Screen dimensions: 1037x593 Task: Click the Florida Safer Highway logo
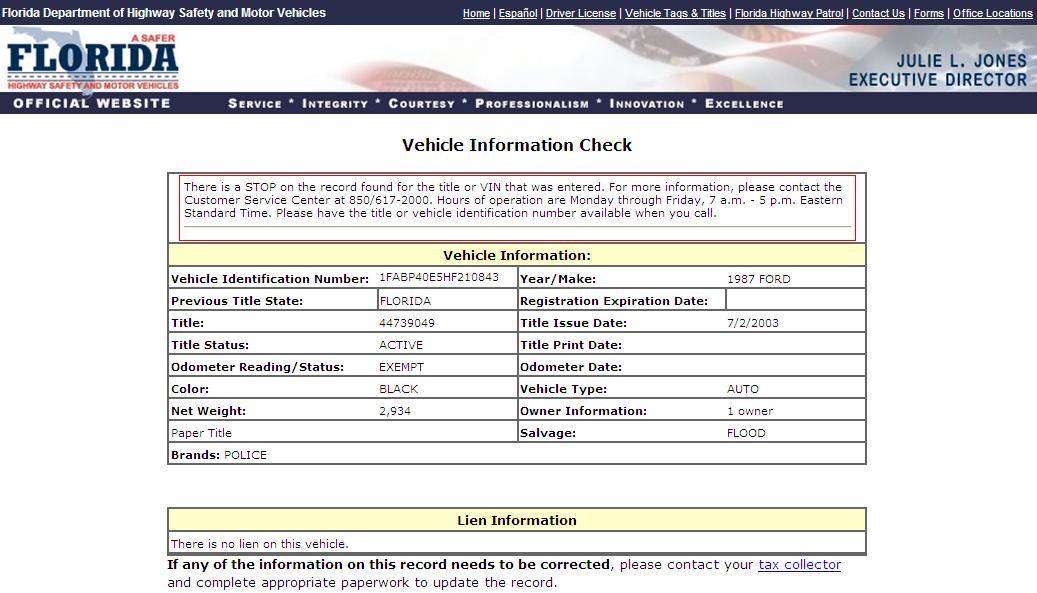92,60
